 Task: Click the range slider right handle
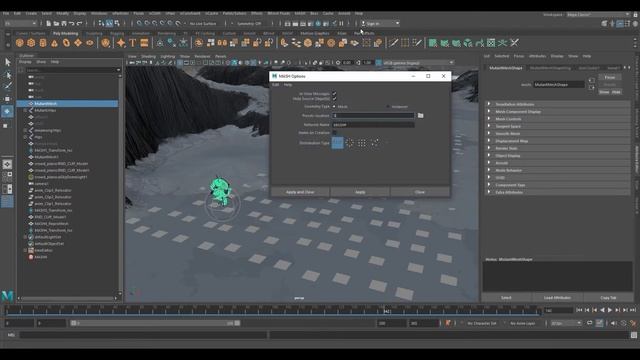coord(237,323)
